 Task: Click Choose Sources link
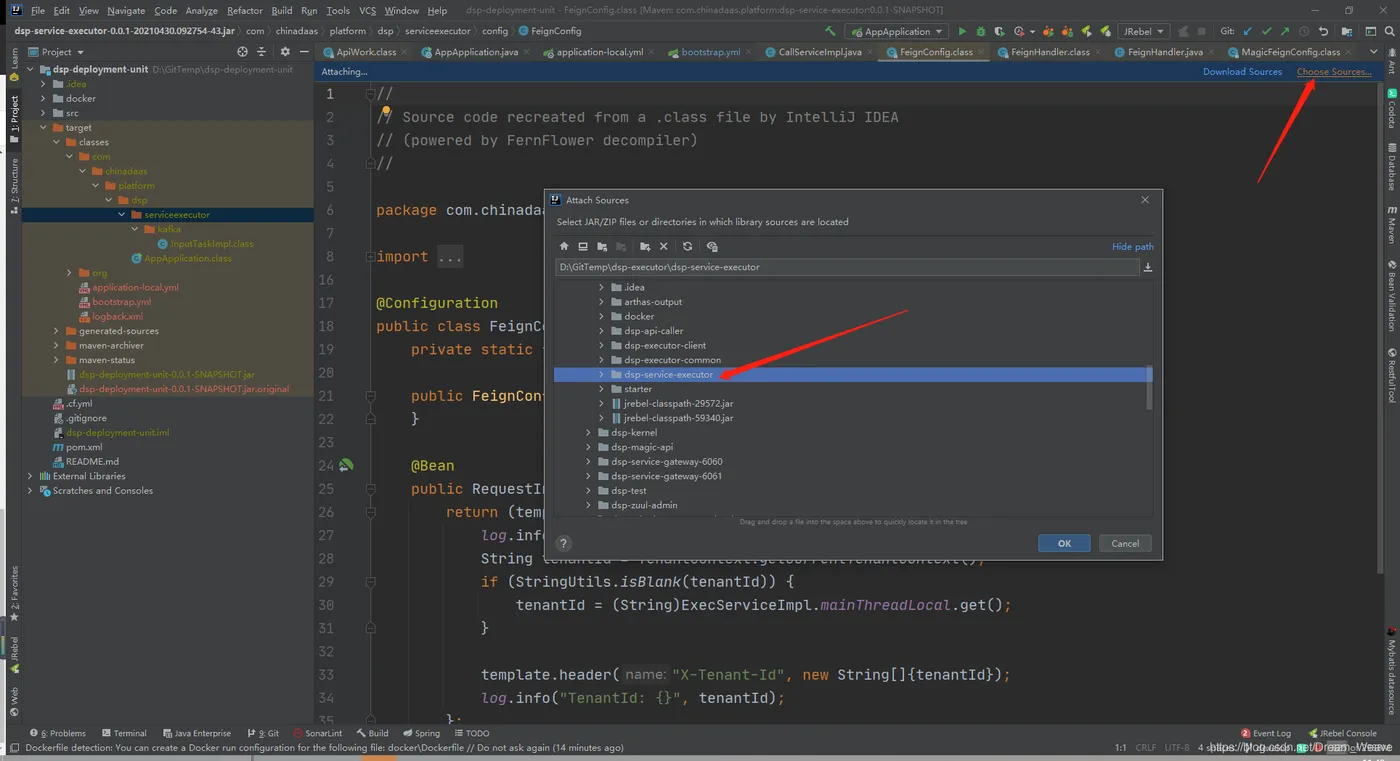1334,72
